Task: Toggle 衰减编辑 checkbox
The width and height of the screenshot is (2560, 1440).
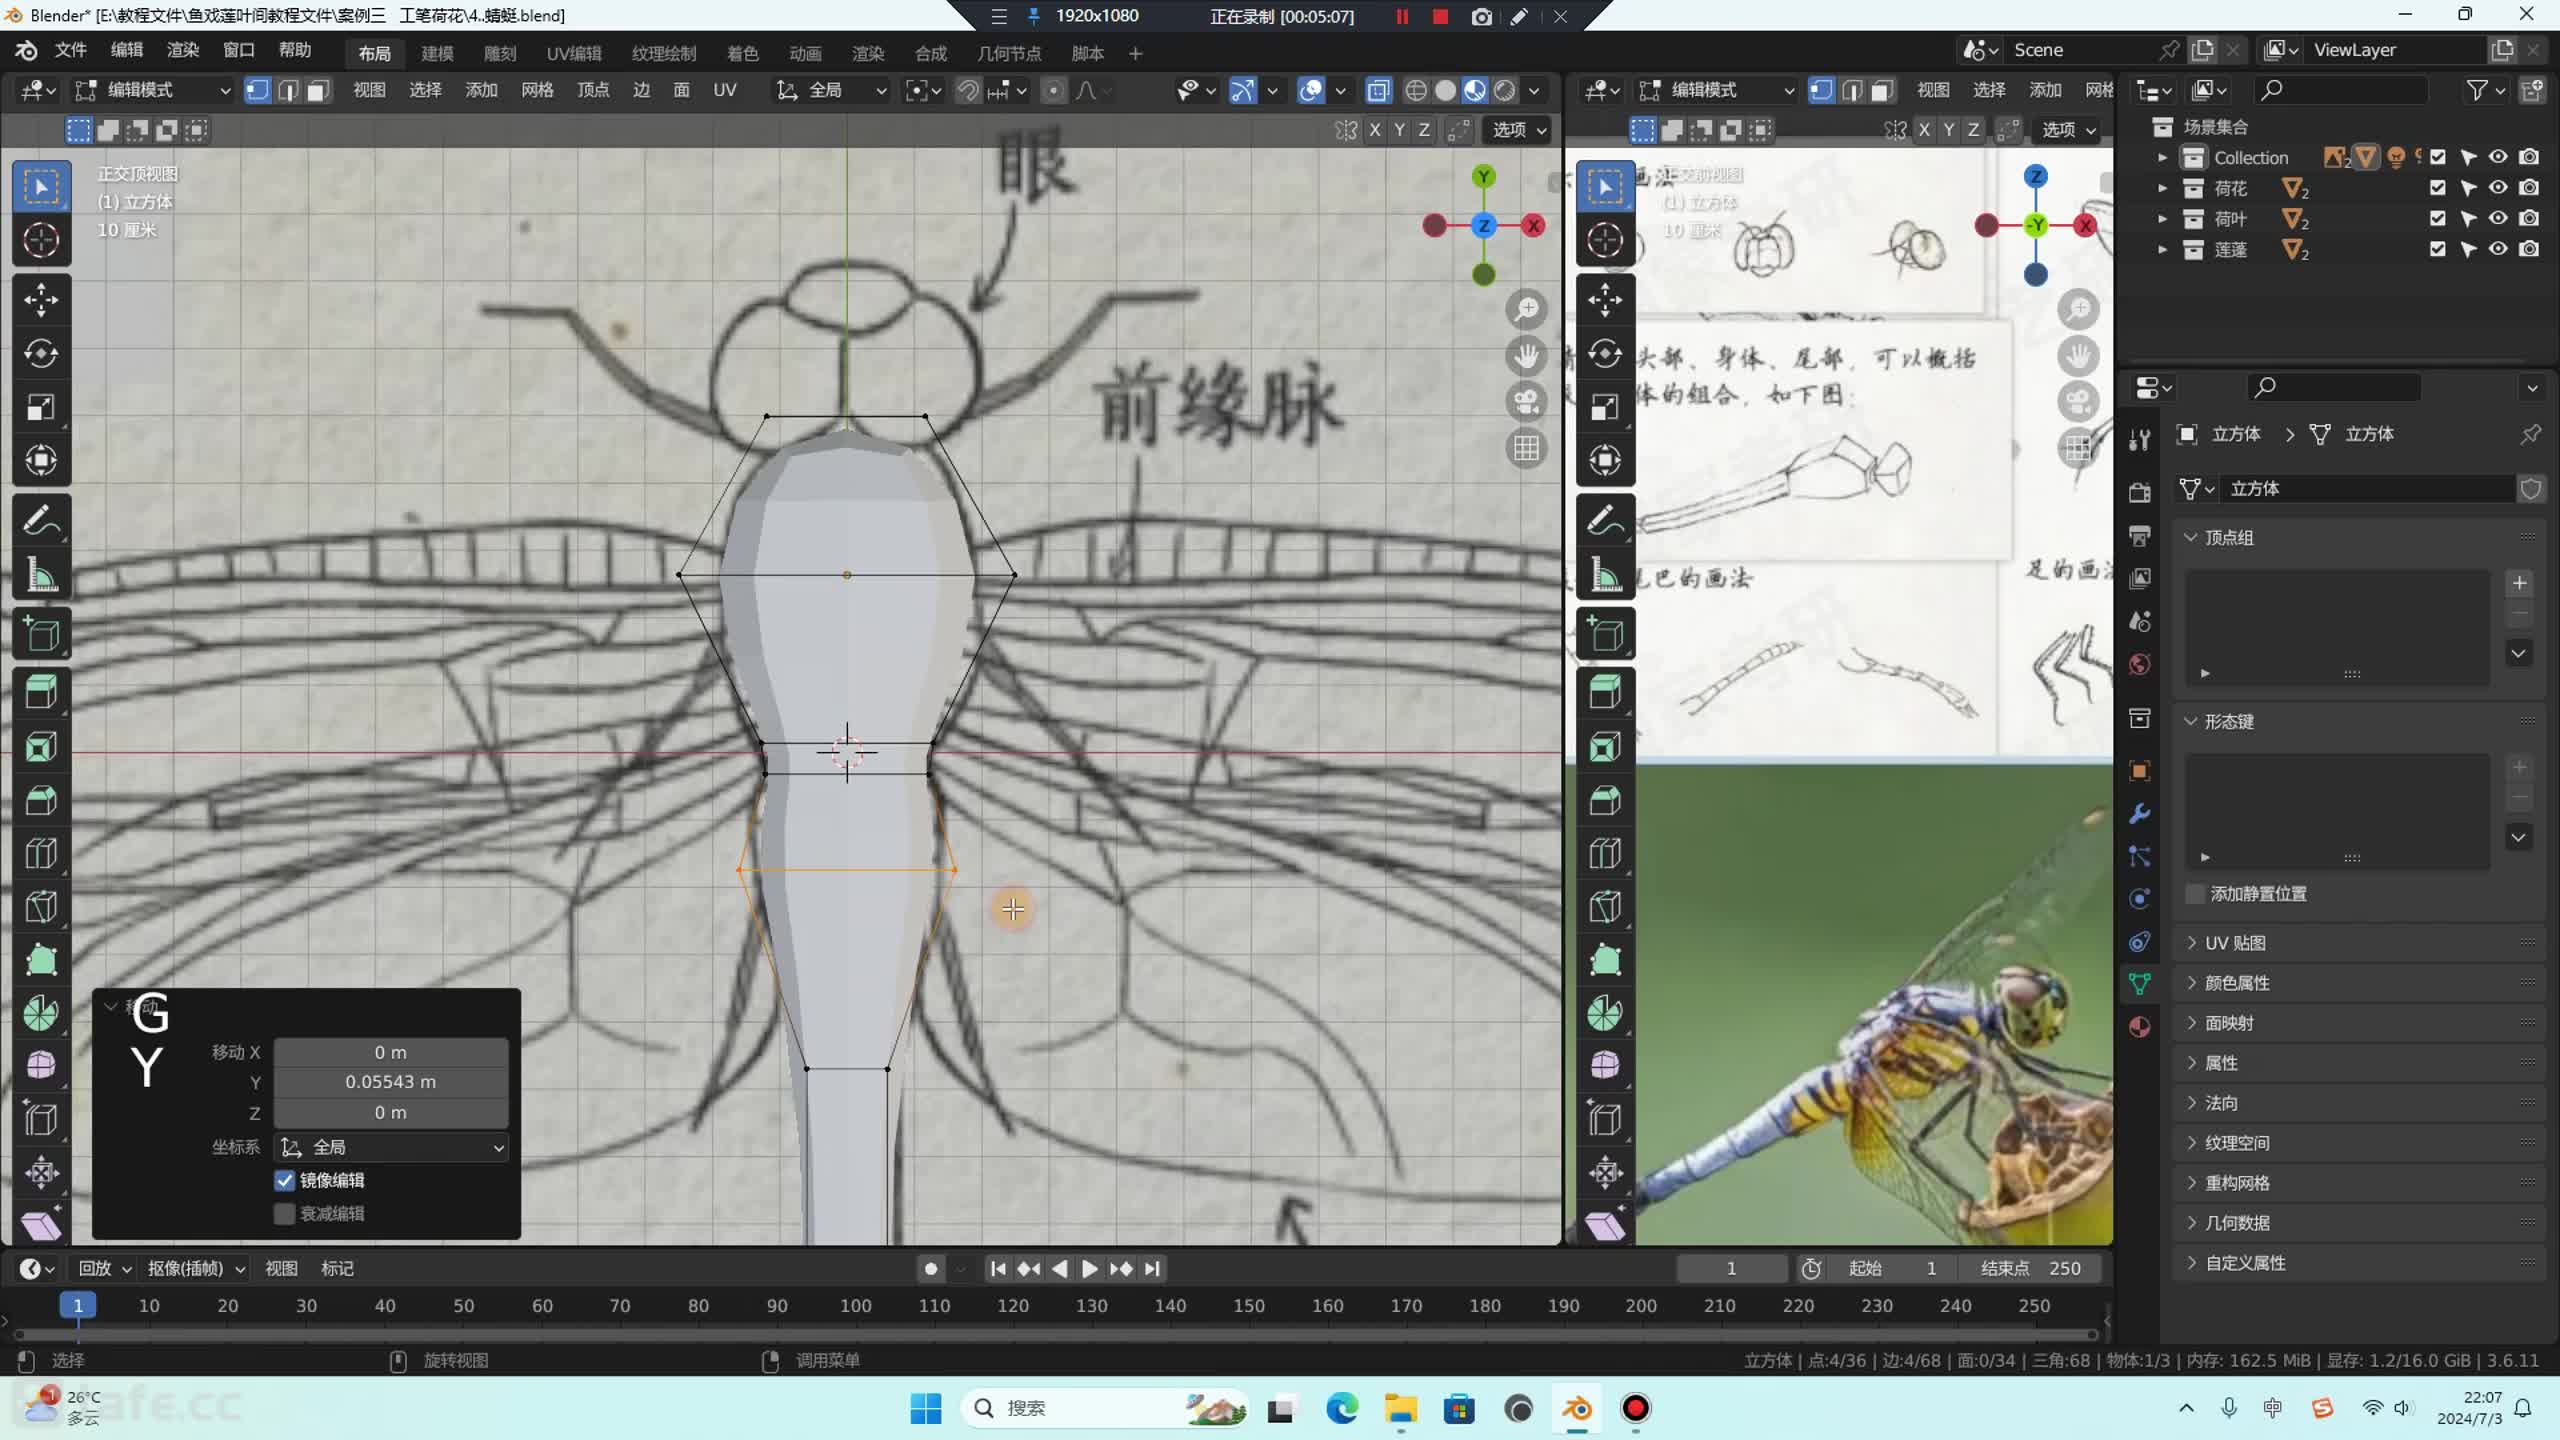Action: 285,1213
